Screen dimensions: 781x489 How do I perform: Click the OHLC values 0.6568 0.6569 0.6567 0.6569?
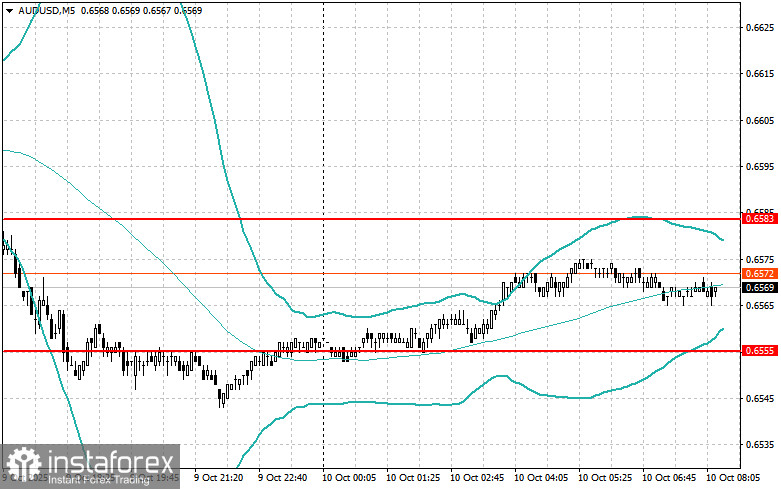tap(141, 10)
